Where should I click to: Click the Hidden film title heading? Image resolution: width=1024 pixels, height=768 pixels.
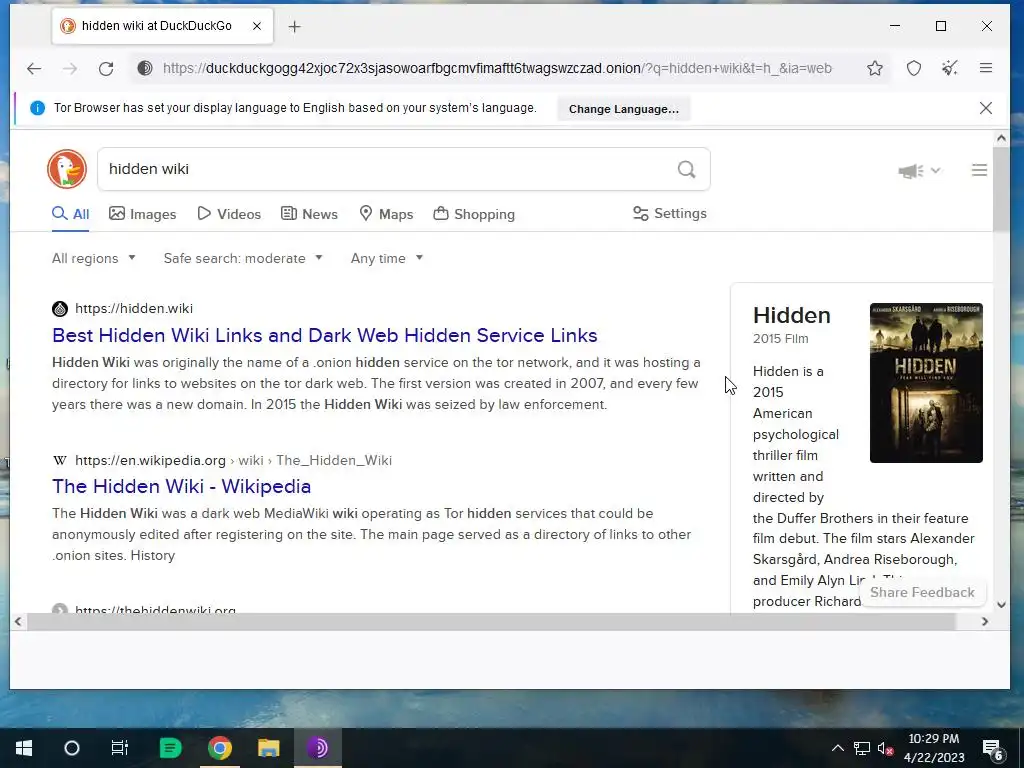(792, 315)
